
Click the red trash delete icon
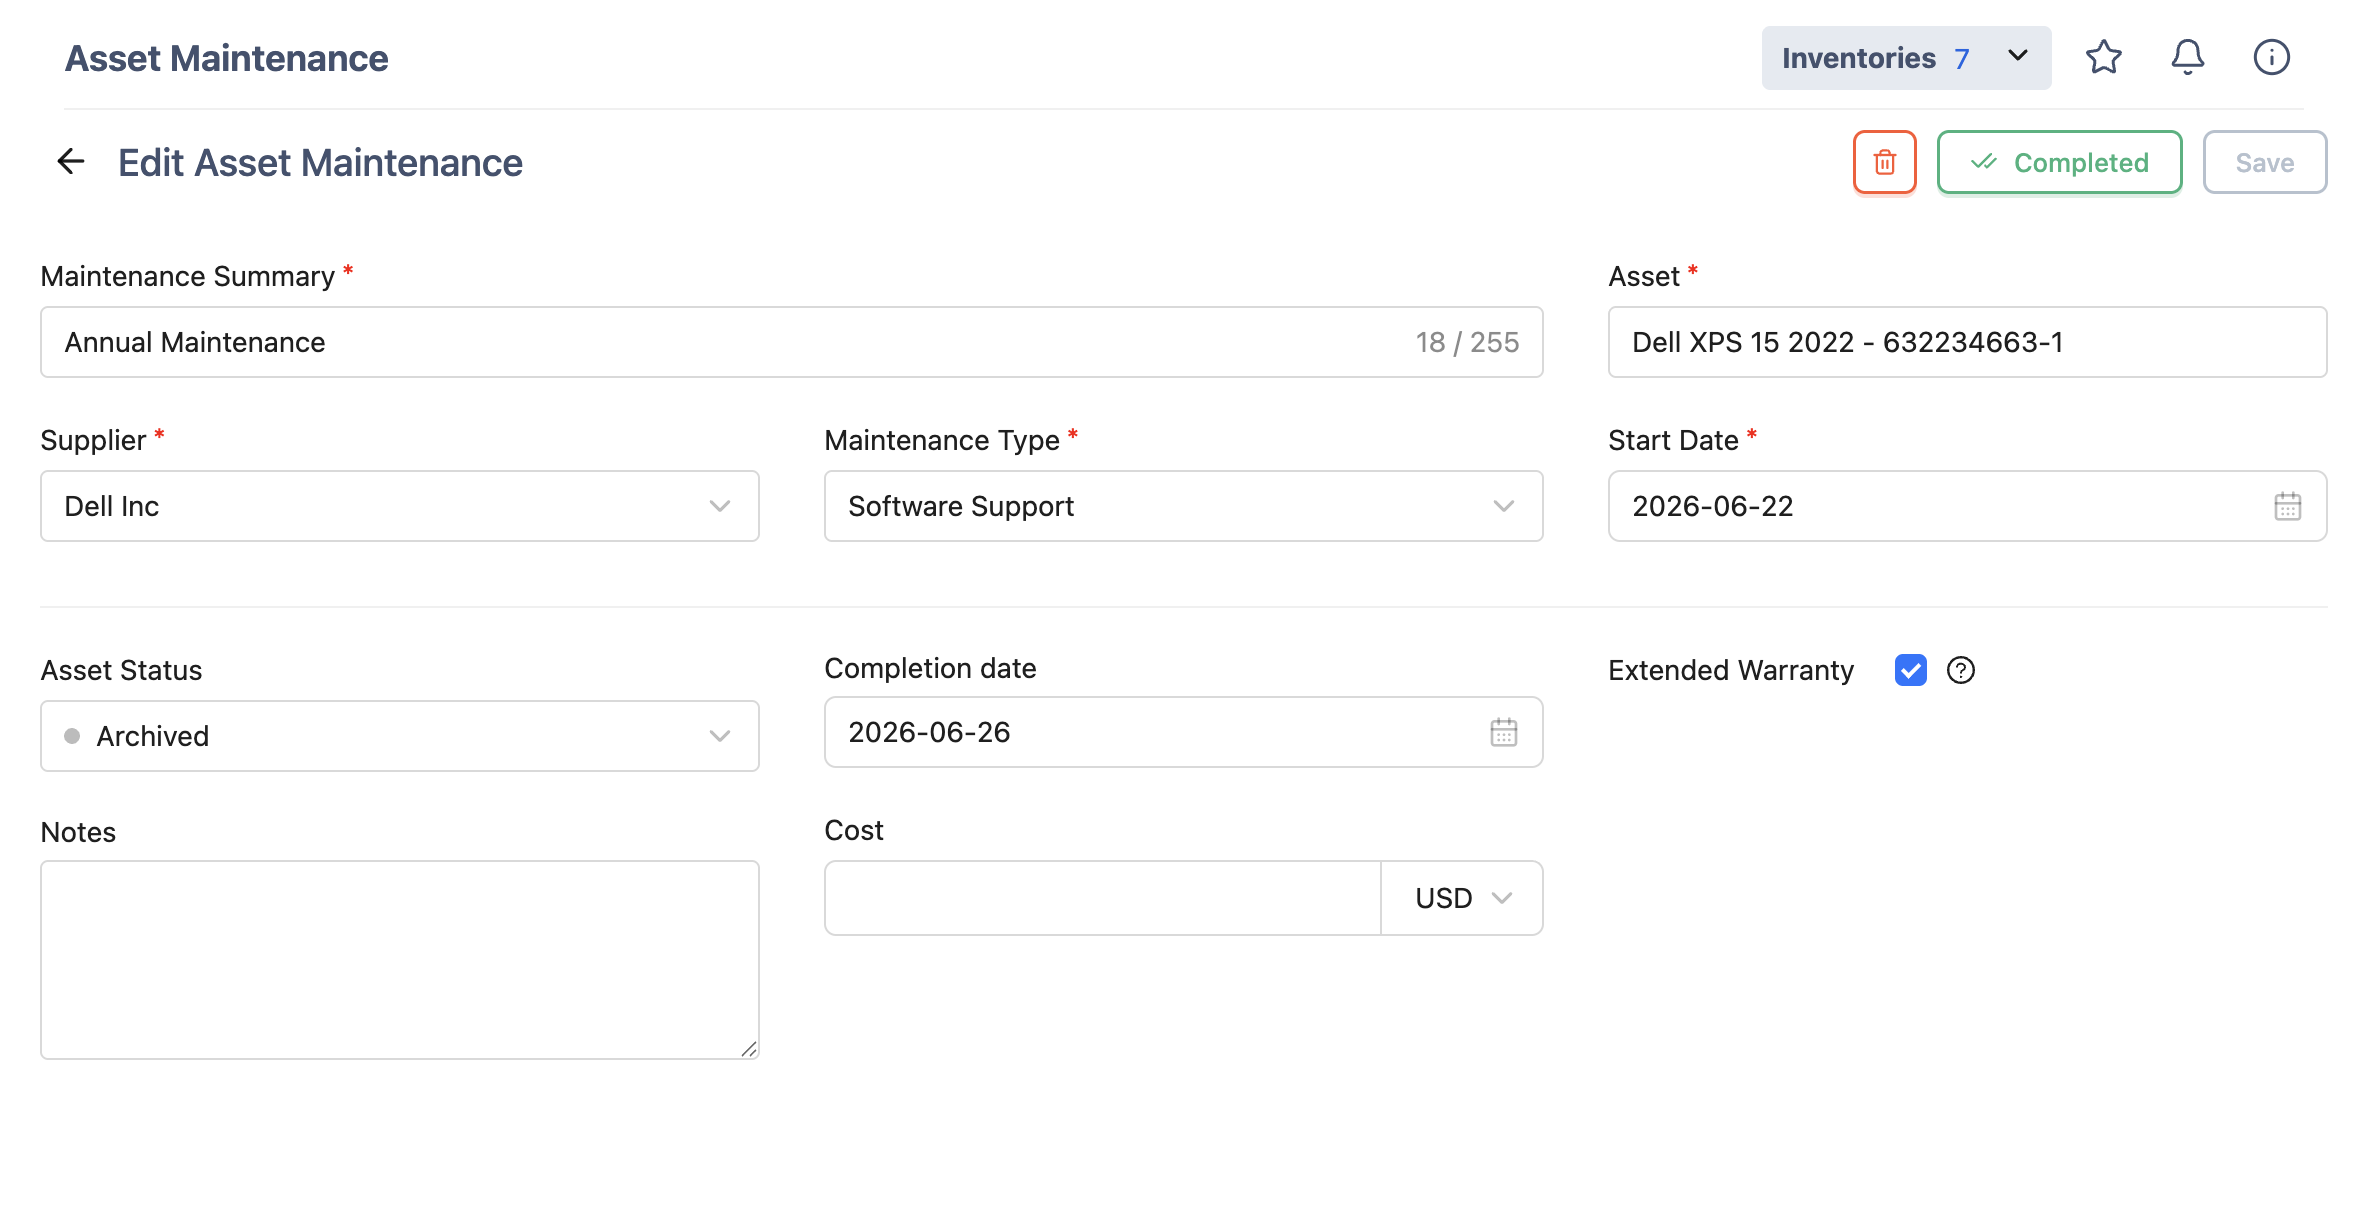[x=1884, y=162]
